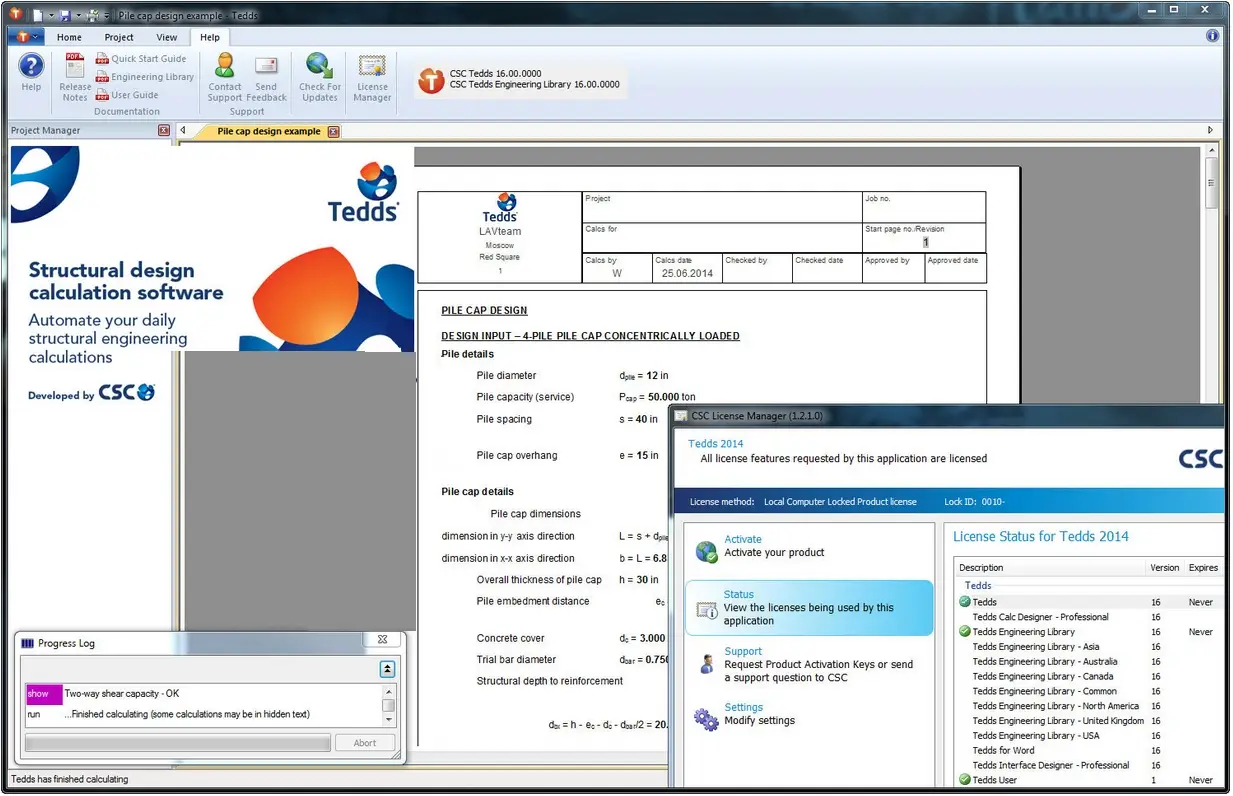Click the Calcs date value 25.06.2014
The height and width of the screenshot is (796, 1233).
(x=687, y=273)
